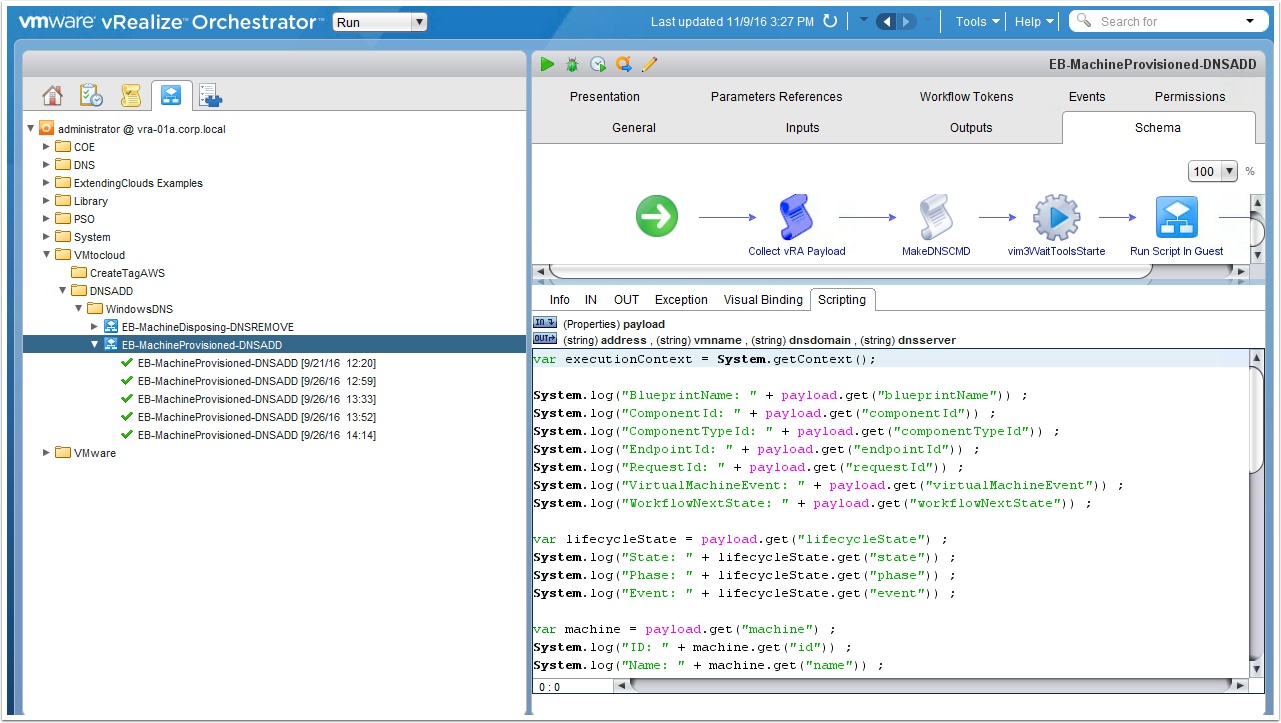Collapse the VMtocloud folder
Screen dimensions: 1281x723
[46, 255]
